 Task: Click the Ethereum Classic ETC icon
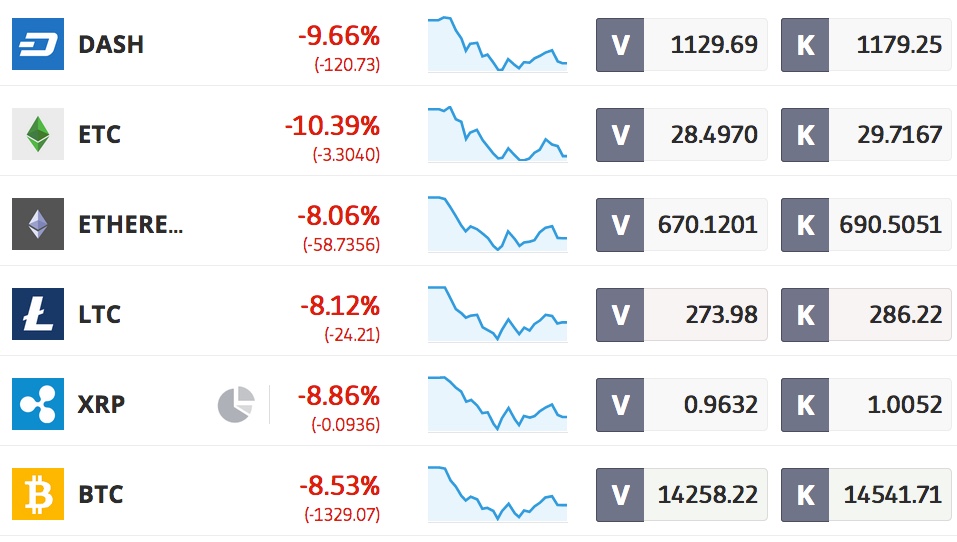click(x=38, y=134)
